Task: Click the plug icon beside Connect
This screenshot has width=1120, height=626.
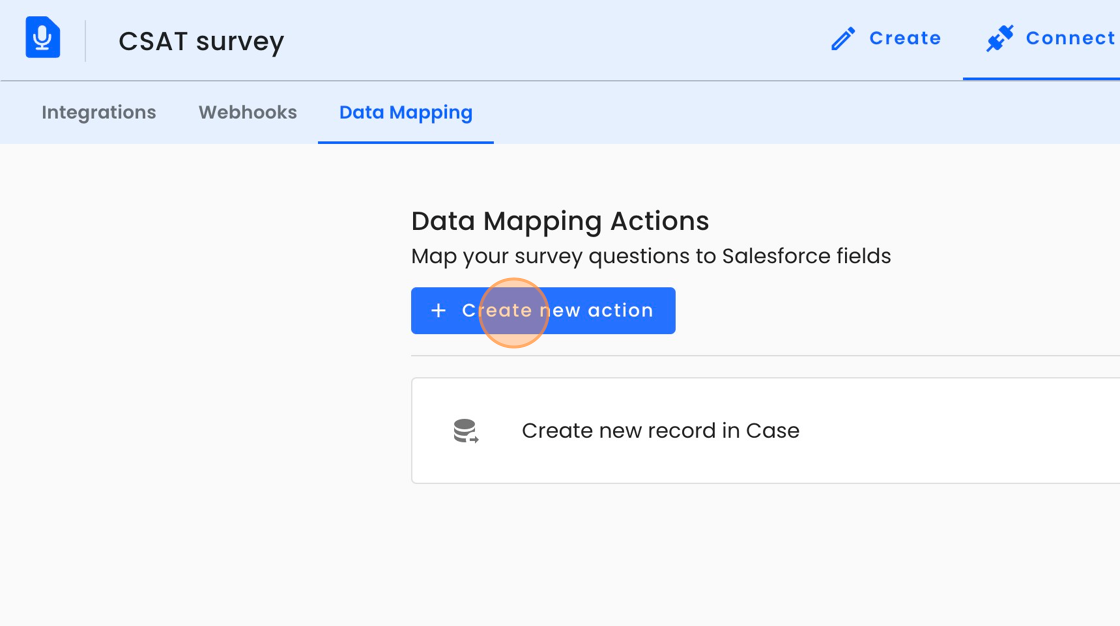Action: point(999,39)
